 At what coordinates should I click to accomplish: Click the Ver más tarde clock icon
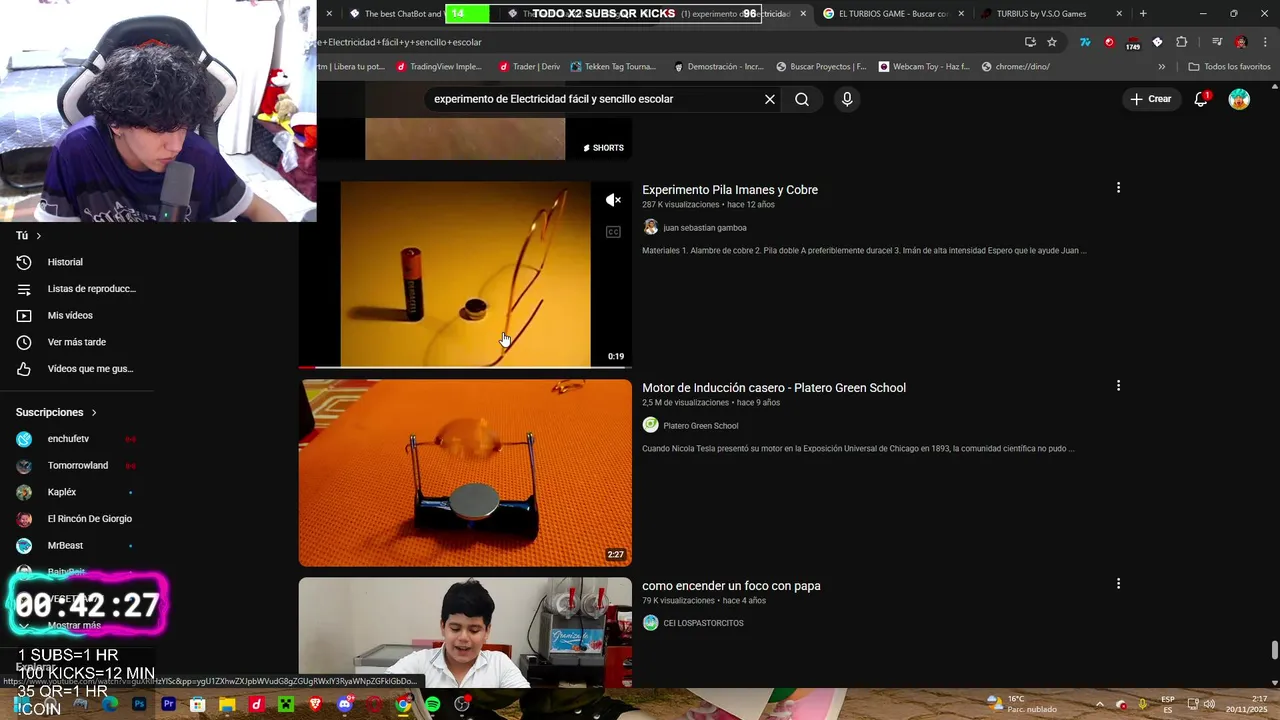[x=25, y=342]
